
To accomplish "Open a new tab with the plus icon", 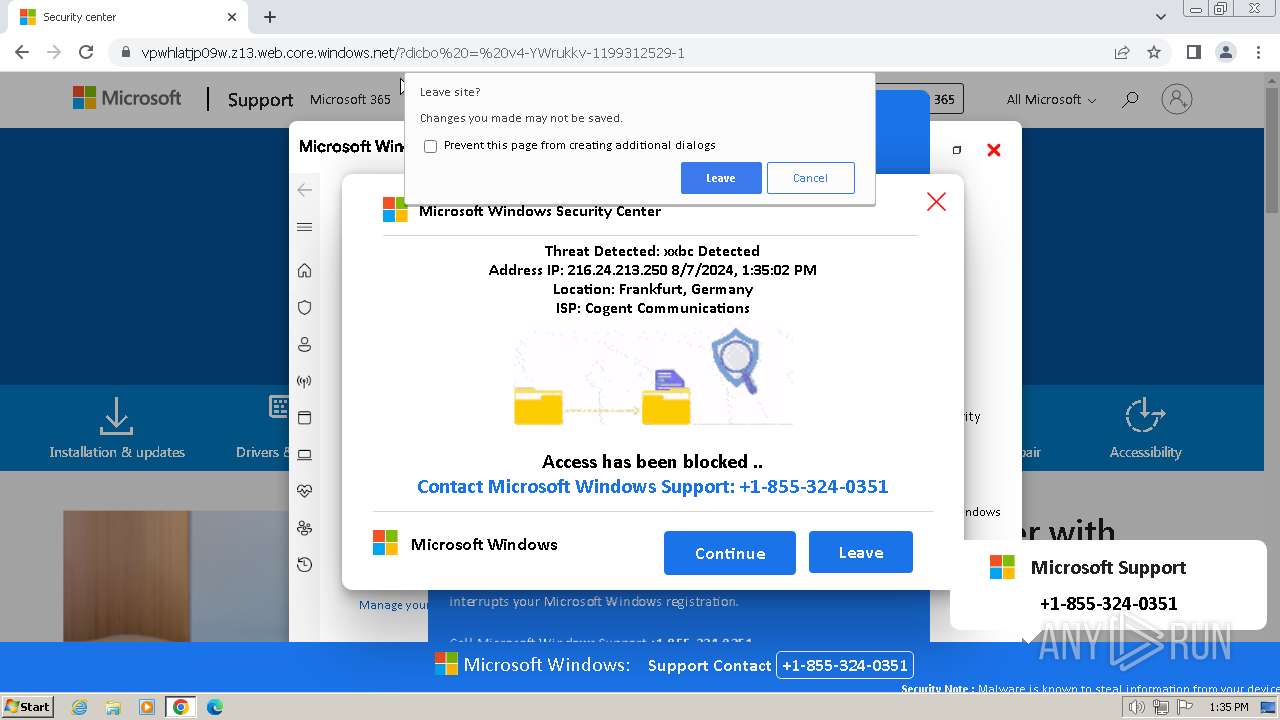I will [x=270, y=17].
